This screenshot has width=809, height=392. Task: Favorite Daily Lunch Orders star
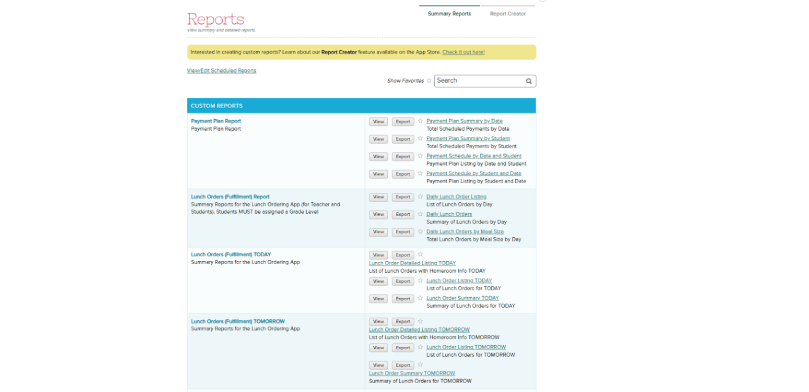420,214
